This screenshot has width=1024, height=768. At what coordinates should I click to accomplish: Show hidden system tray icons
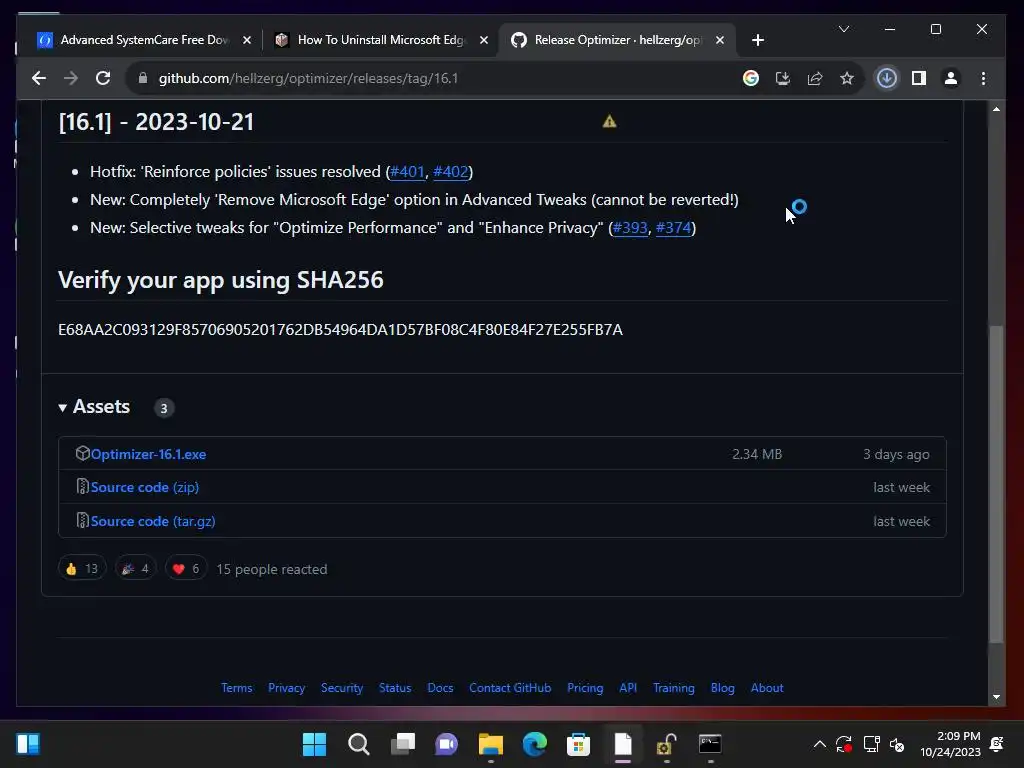pos(819,744)
